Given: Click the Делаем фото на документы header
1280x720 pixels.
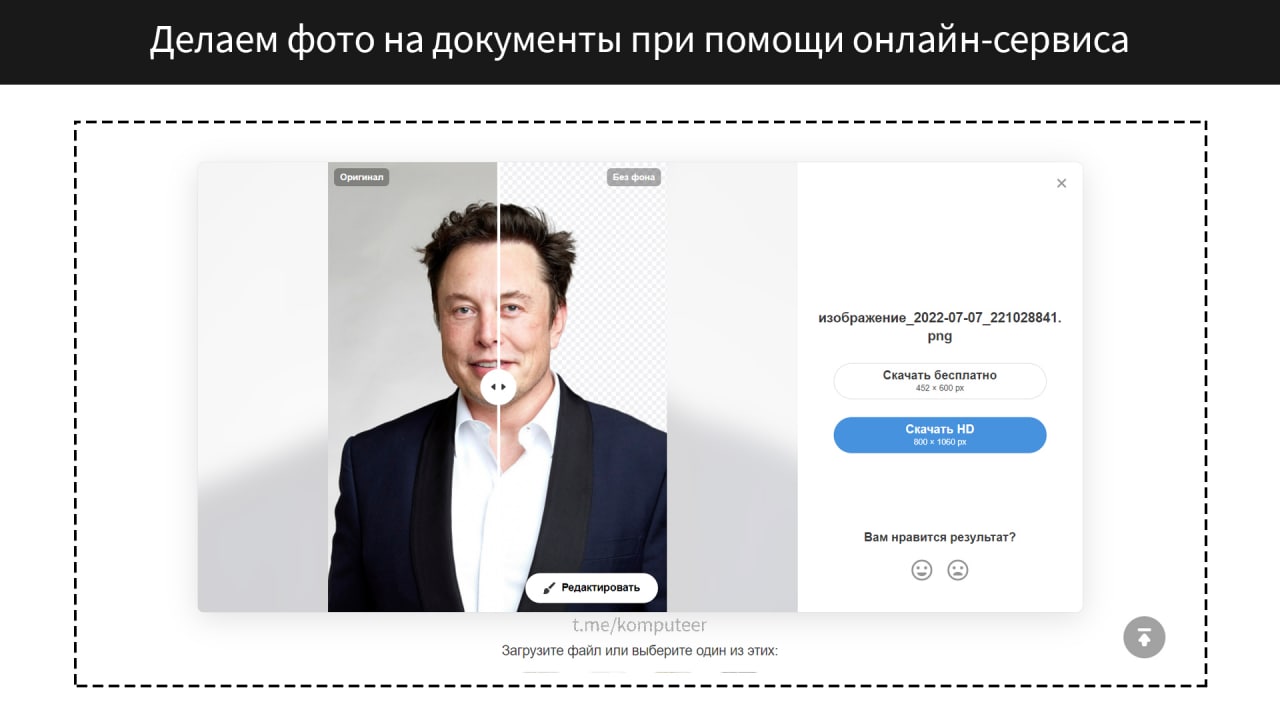Looking at the screenshot, I should click(640, 40).
